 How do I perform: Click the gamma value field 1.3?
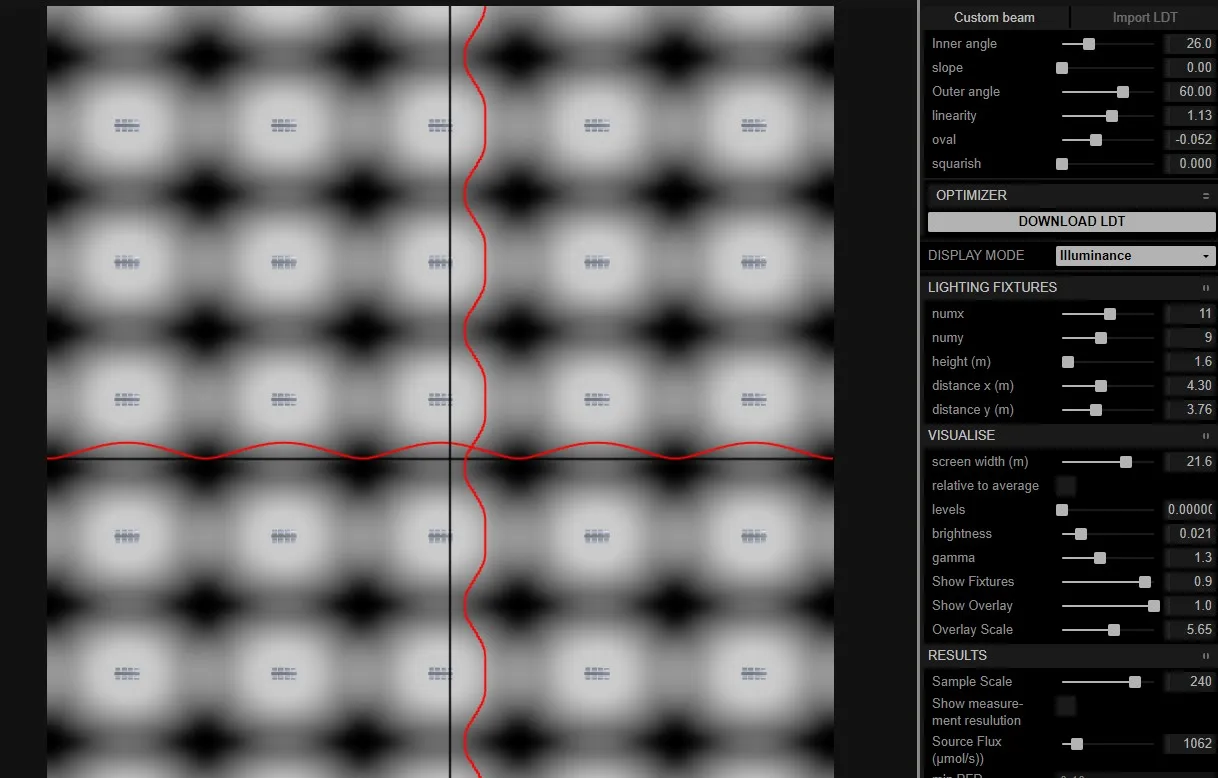1190,558
